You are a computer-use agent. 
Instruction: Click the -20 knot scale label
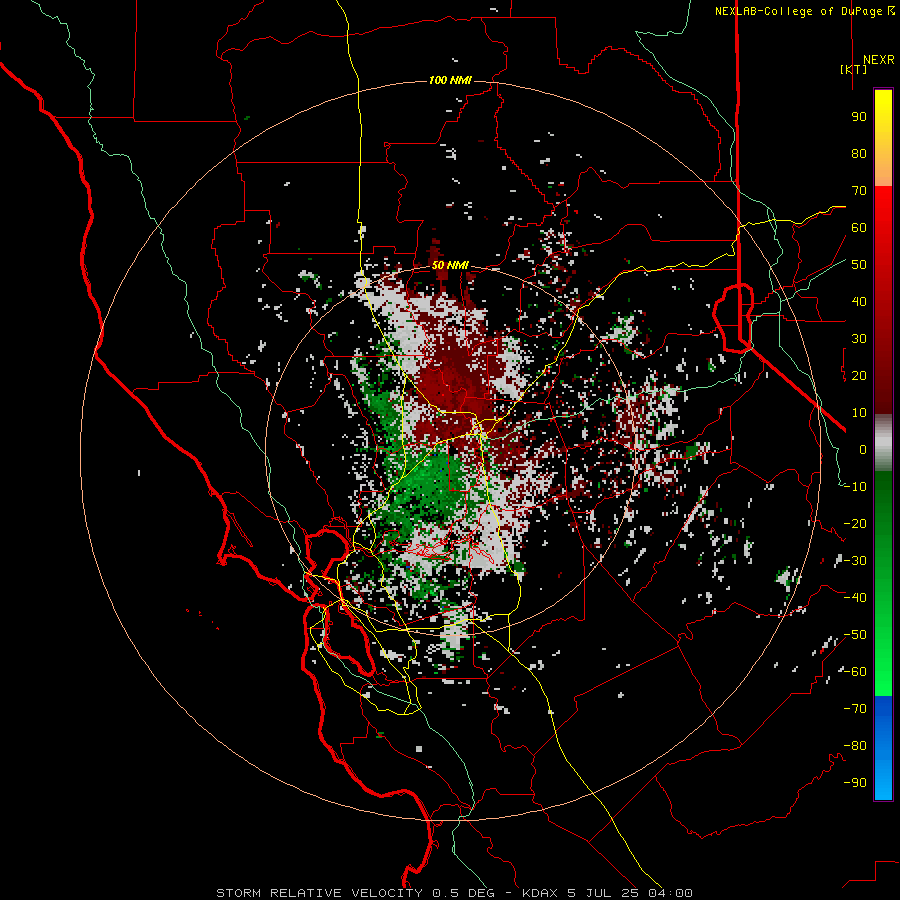[855, 523]
